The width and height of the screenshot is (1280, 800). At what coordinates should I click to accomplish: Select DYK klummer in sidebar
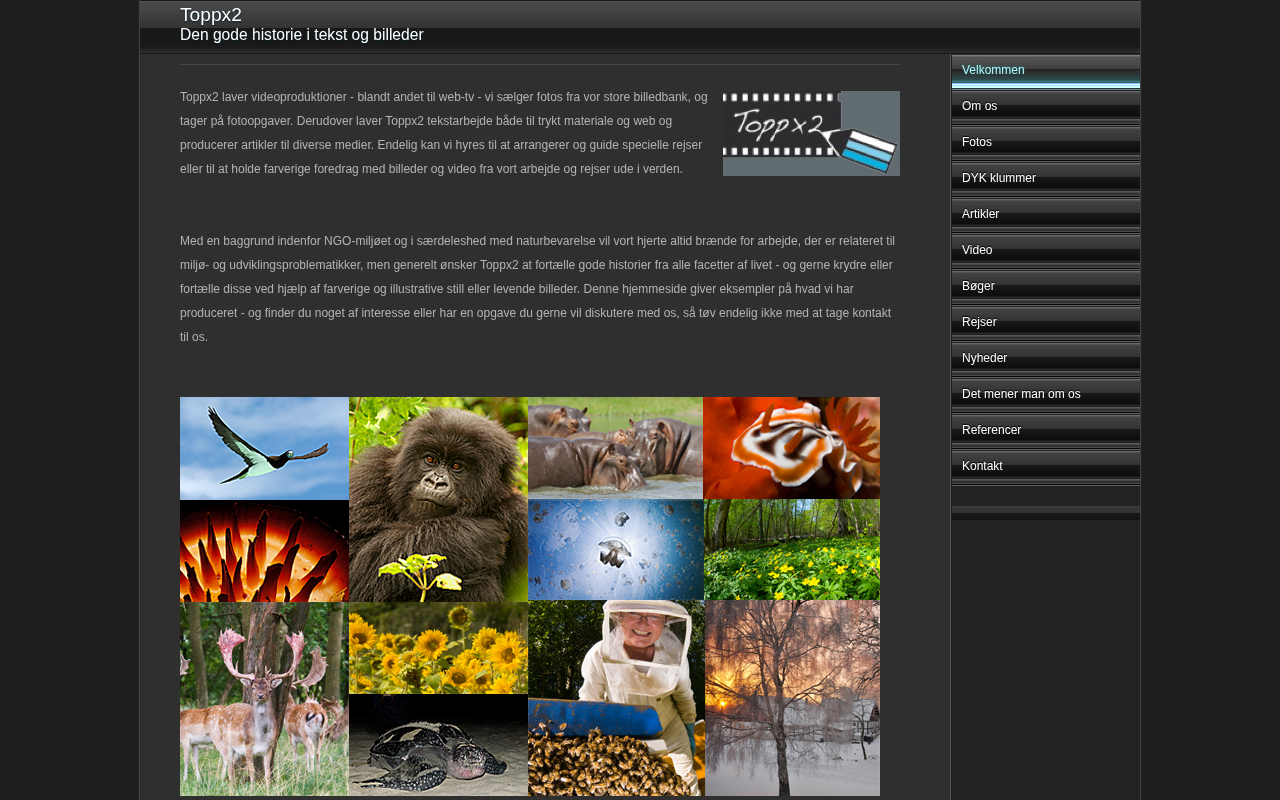[998, 178]
